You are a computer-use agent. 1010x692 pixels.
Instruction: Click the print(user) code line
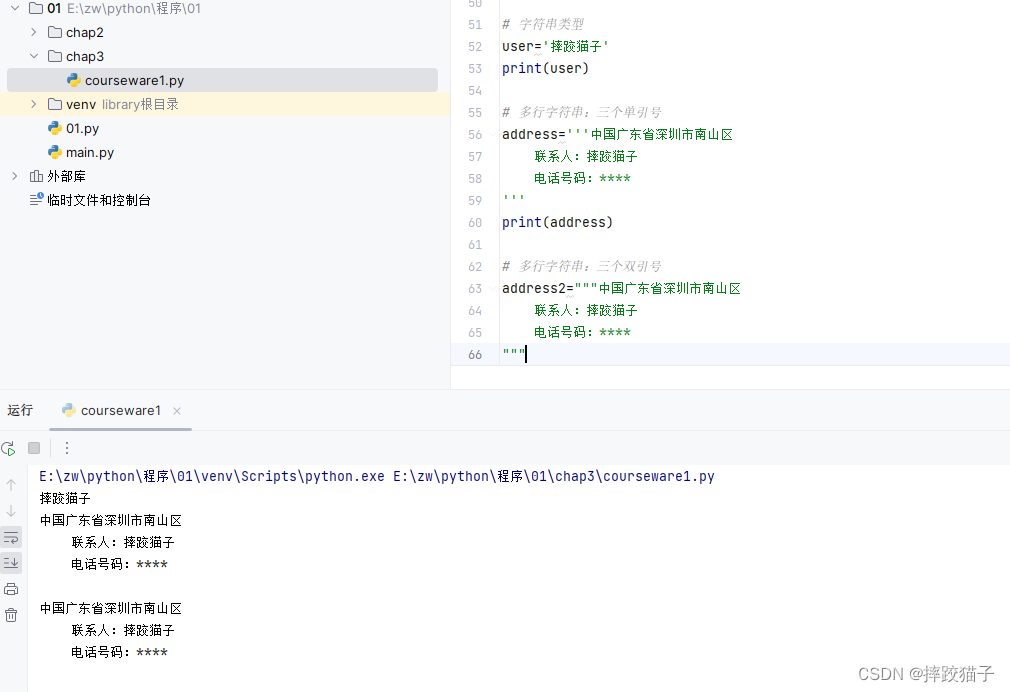pos(545,68)
